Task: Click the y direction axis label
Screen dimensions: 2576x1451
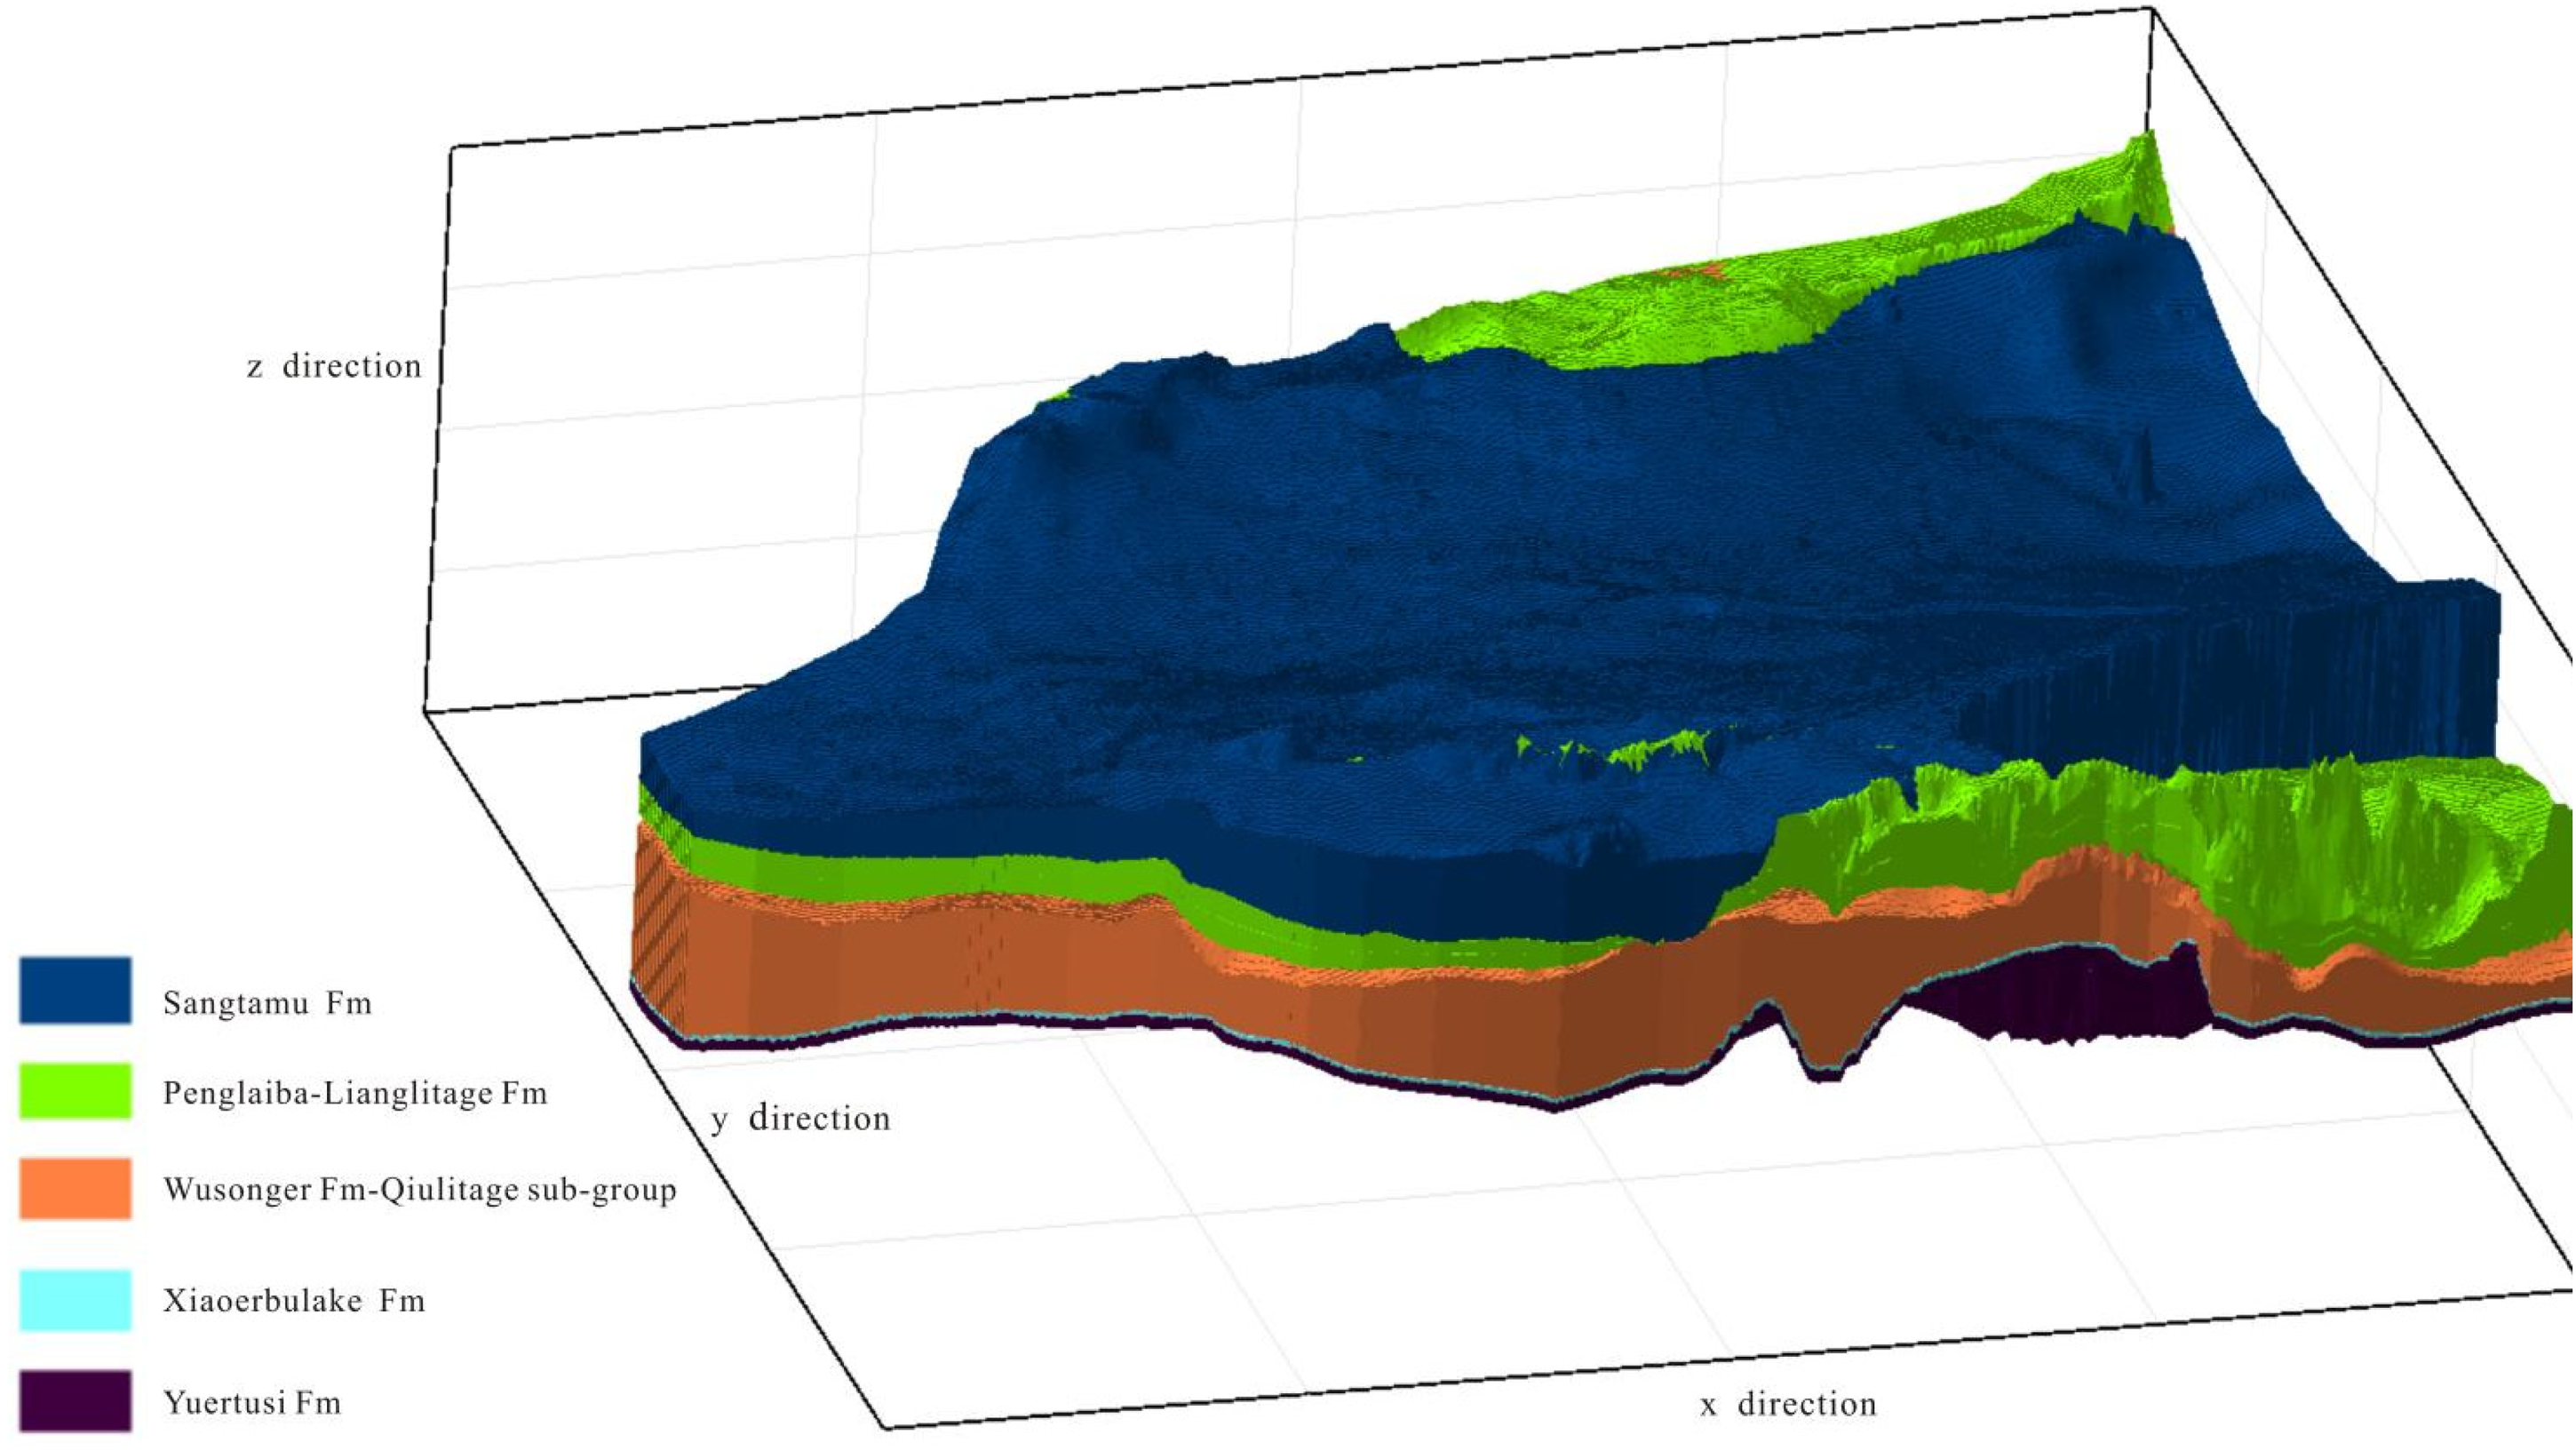Action: coord(800,1118)
